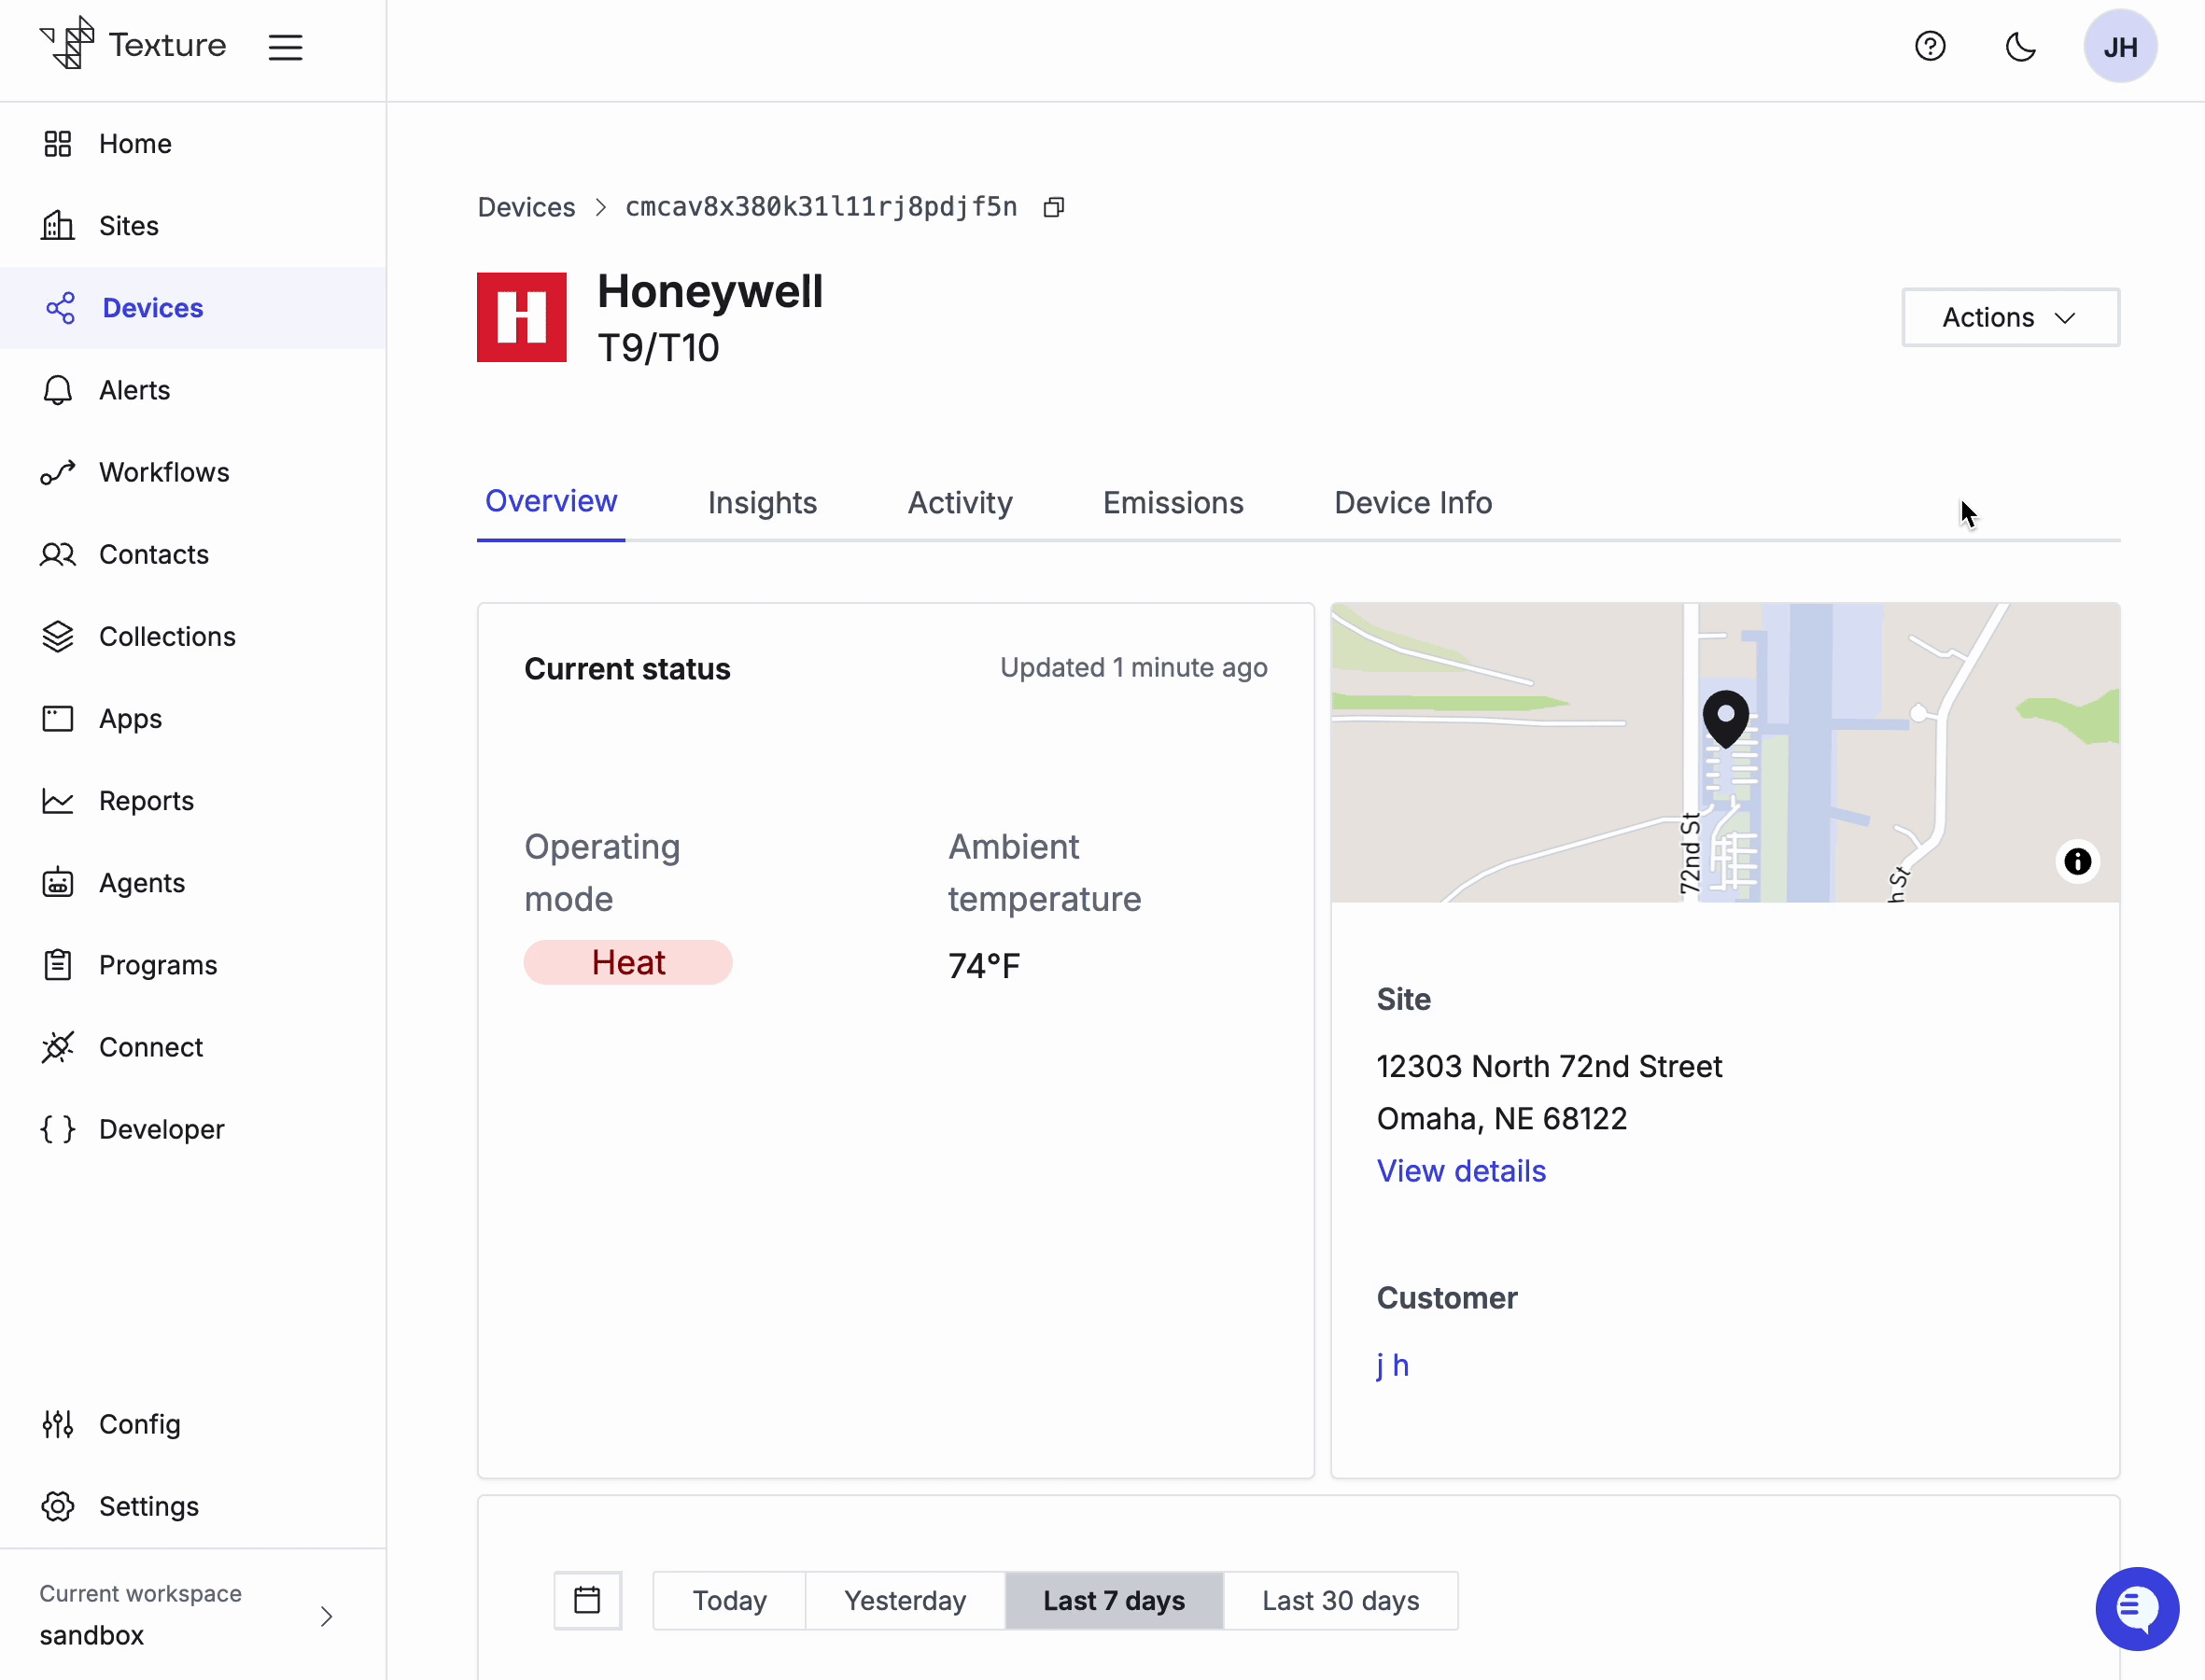The image size is (2205, 1680).
Task: Copy device ID using copy icon
Action: (x=1054, y=207)
